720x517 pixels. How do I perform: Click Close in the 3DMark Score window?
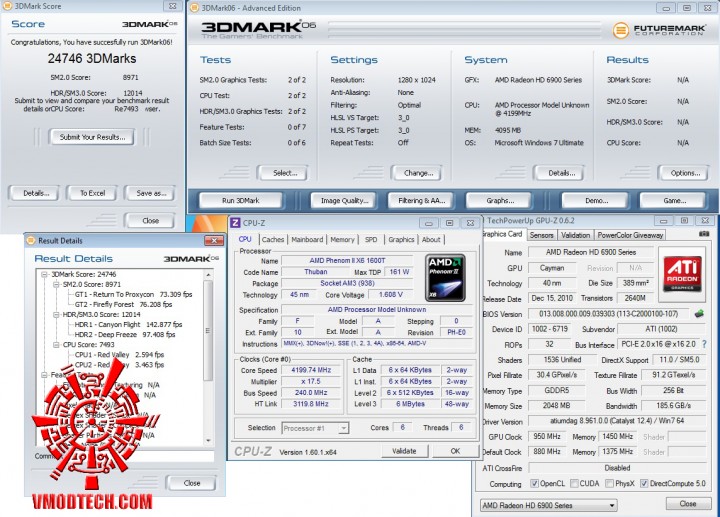click(150, 220)
